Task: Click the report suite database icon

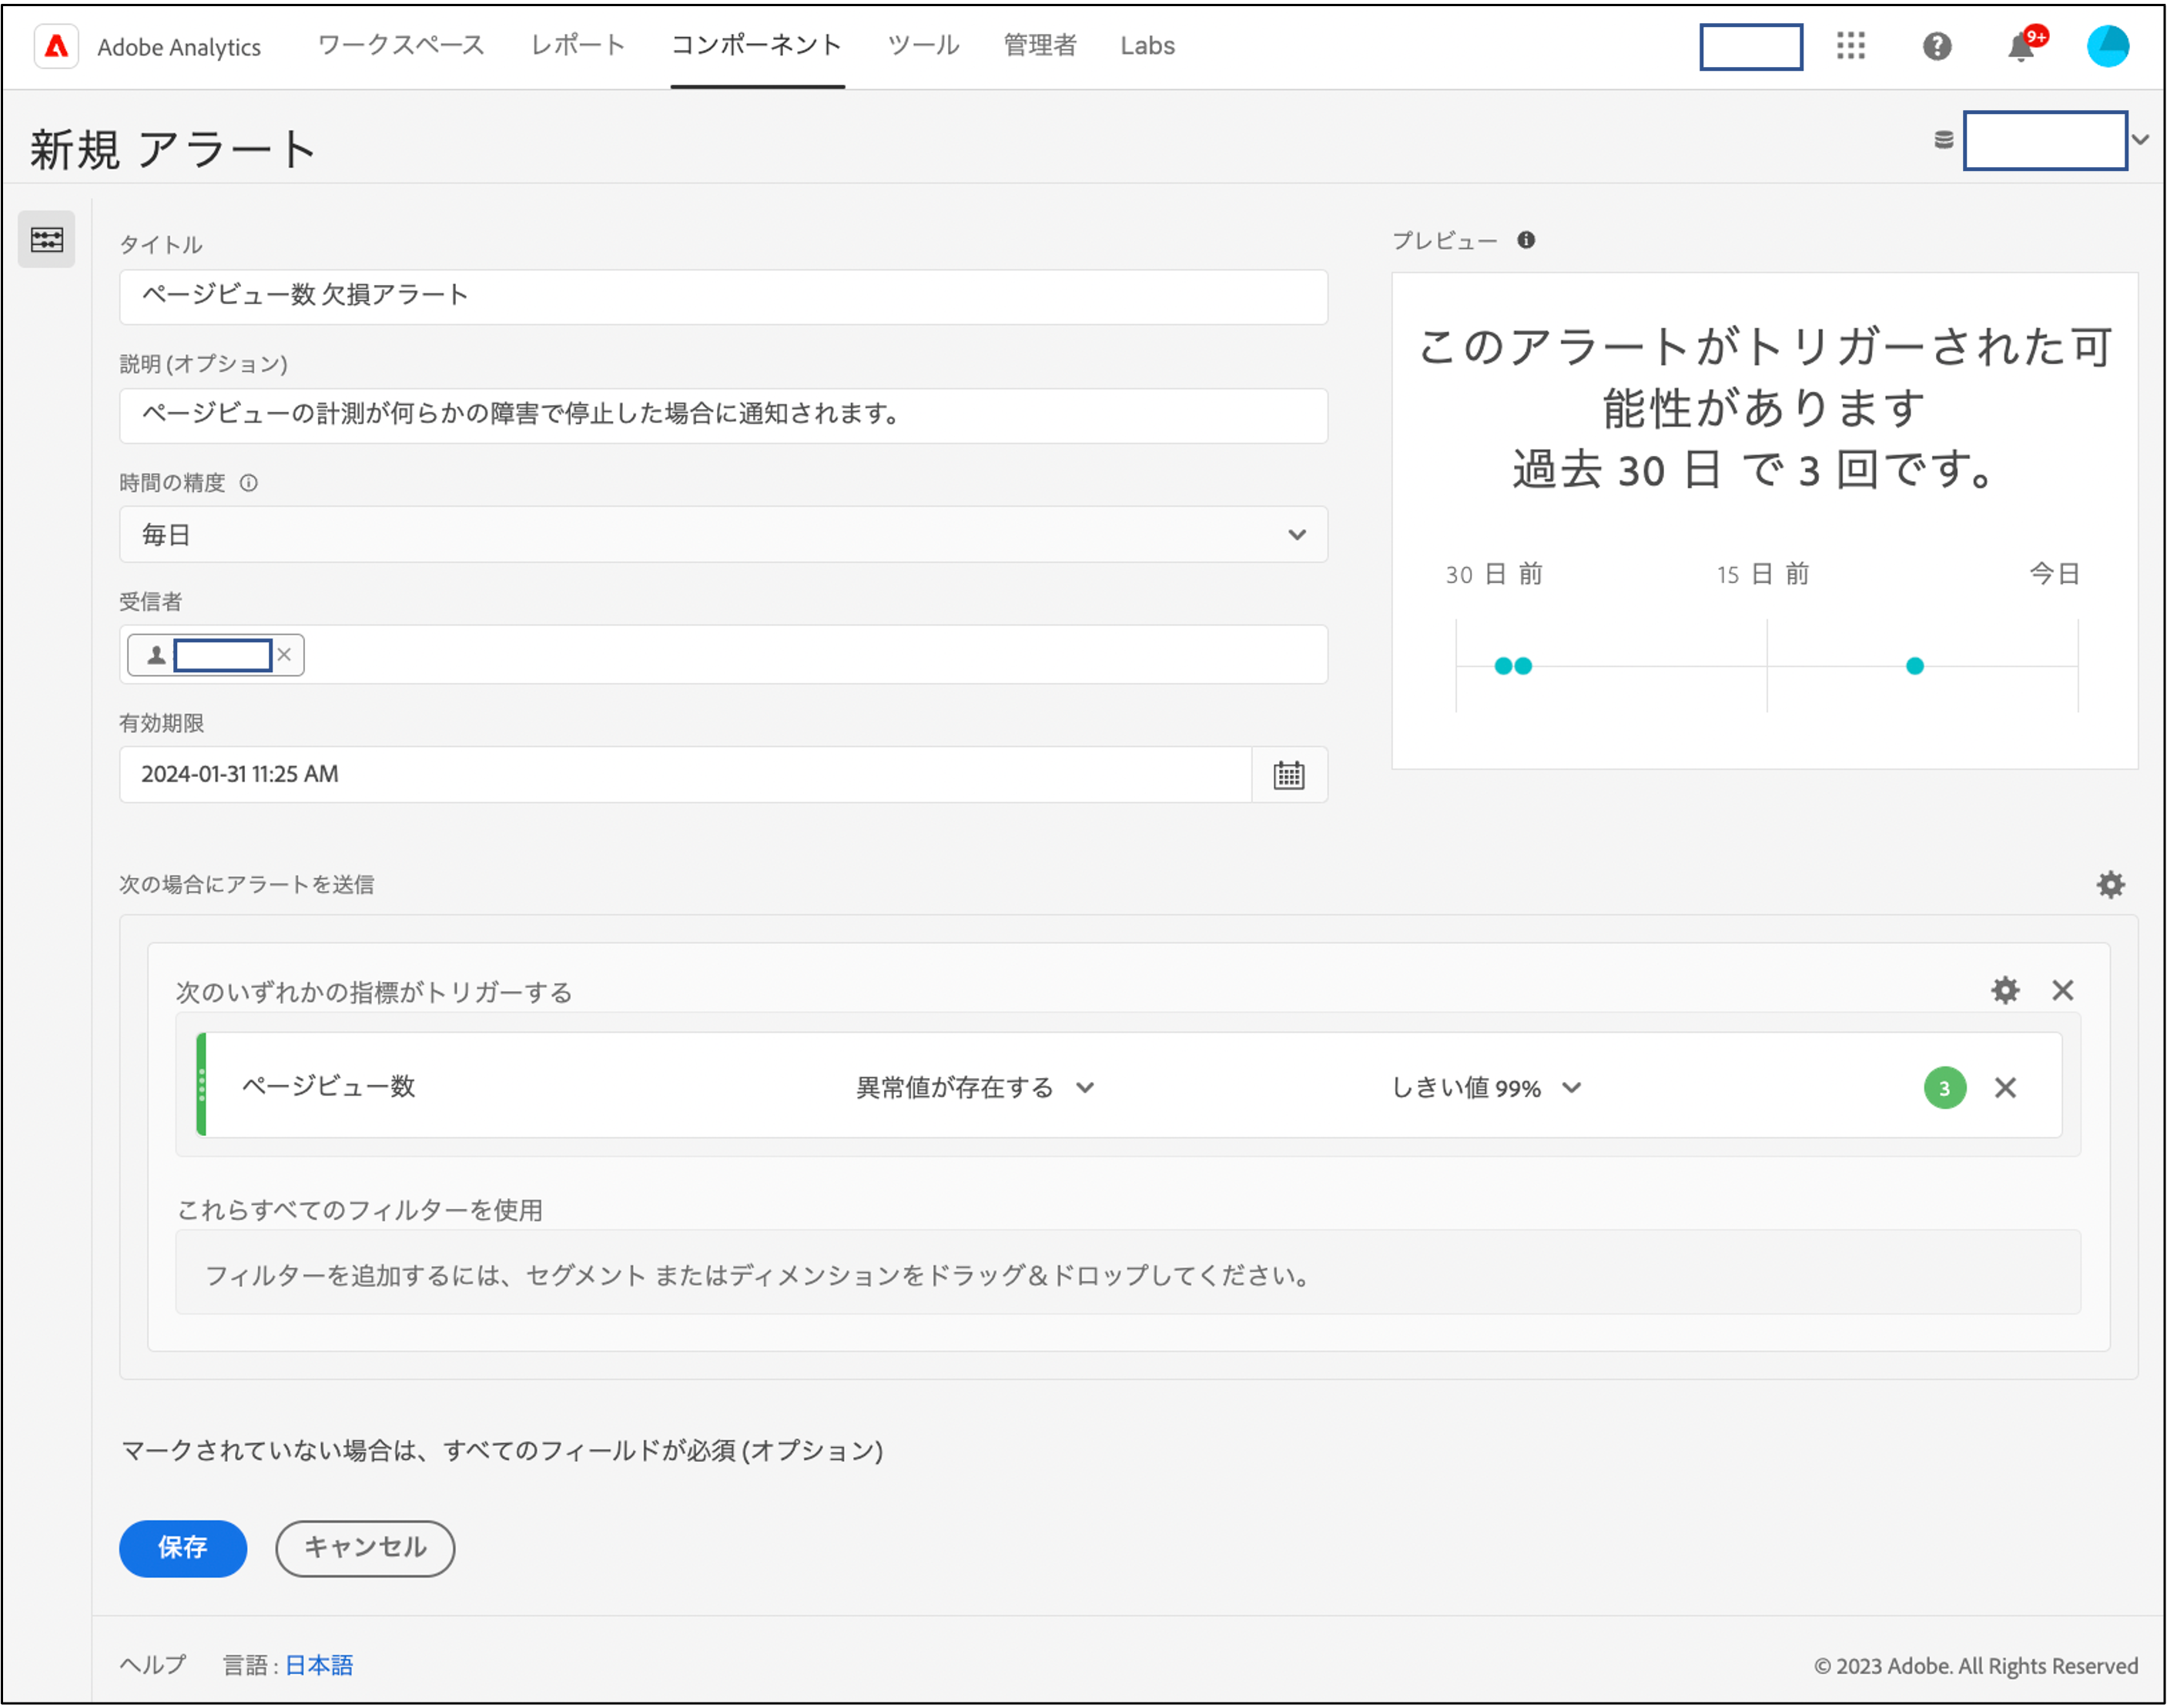Action: [x=1943, y=140]
